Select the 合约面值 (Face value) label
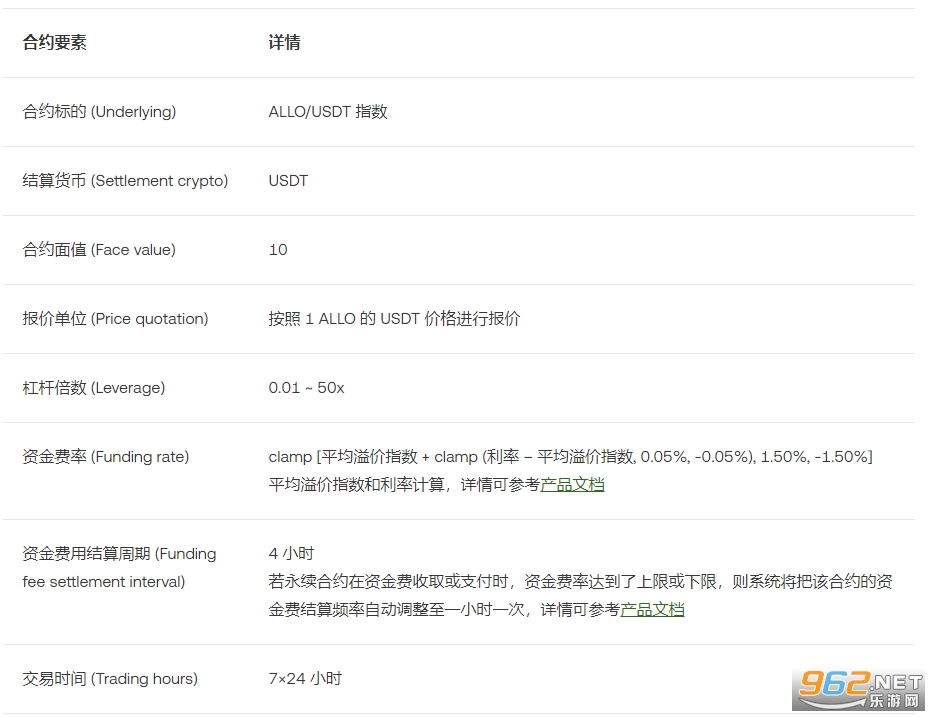The width and height of the screenshot is (931, 717). click(99, 250)
